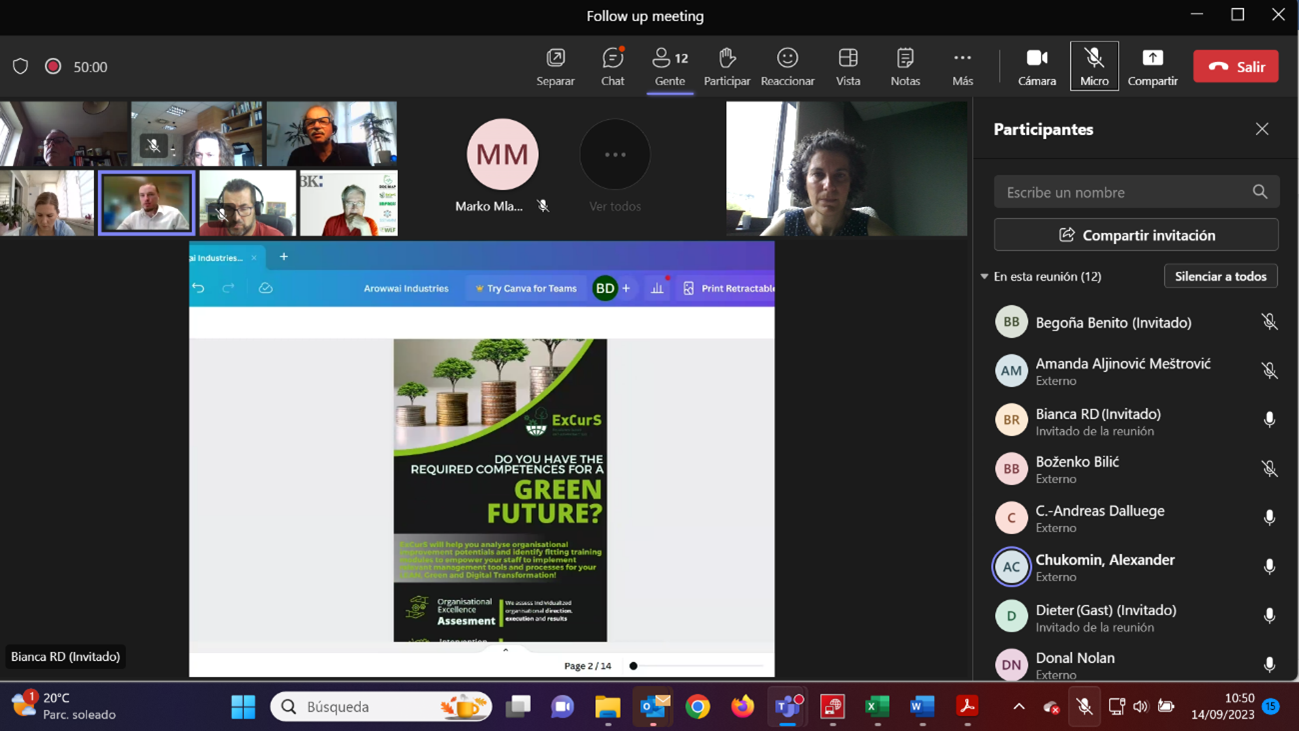Open Canva analytics chart icon
Viewport: 1299px width, 731px height.
[657, 288]
